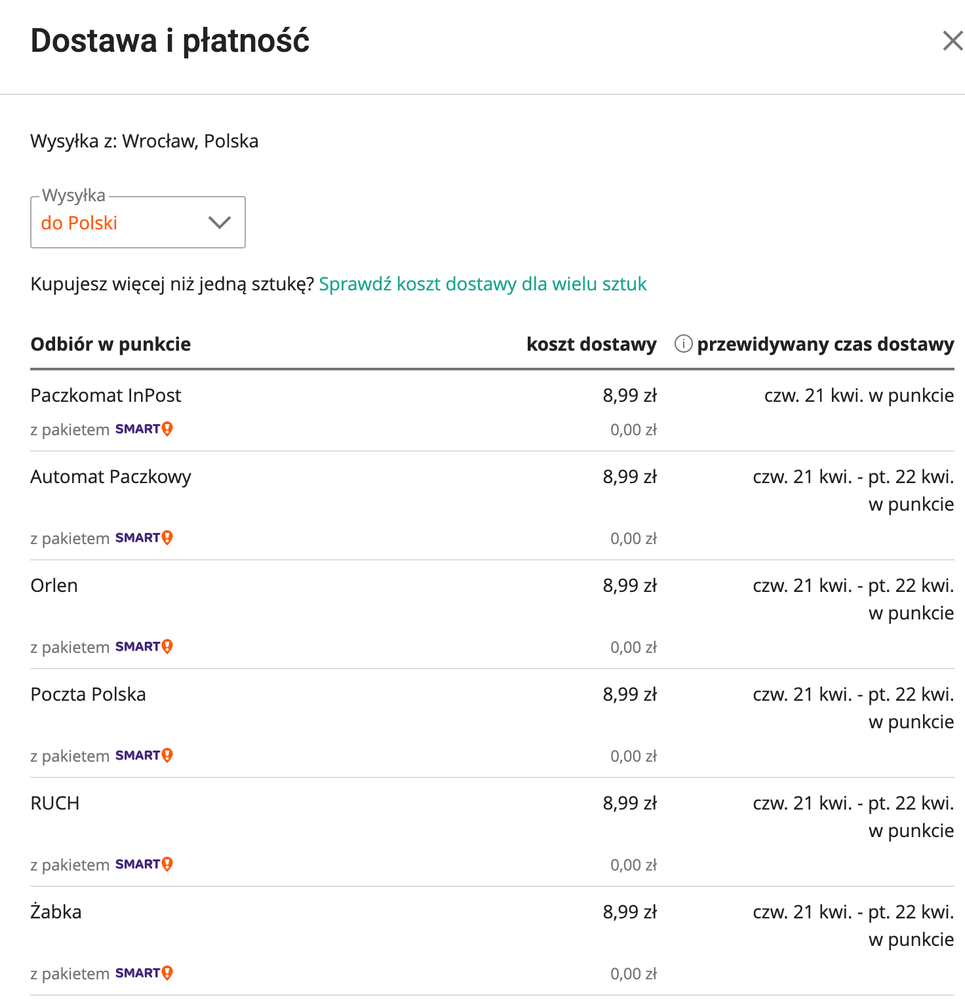Open the Wysyłka destination dropdown
This screenshot has width=965, height=999.
(138, 223)
